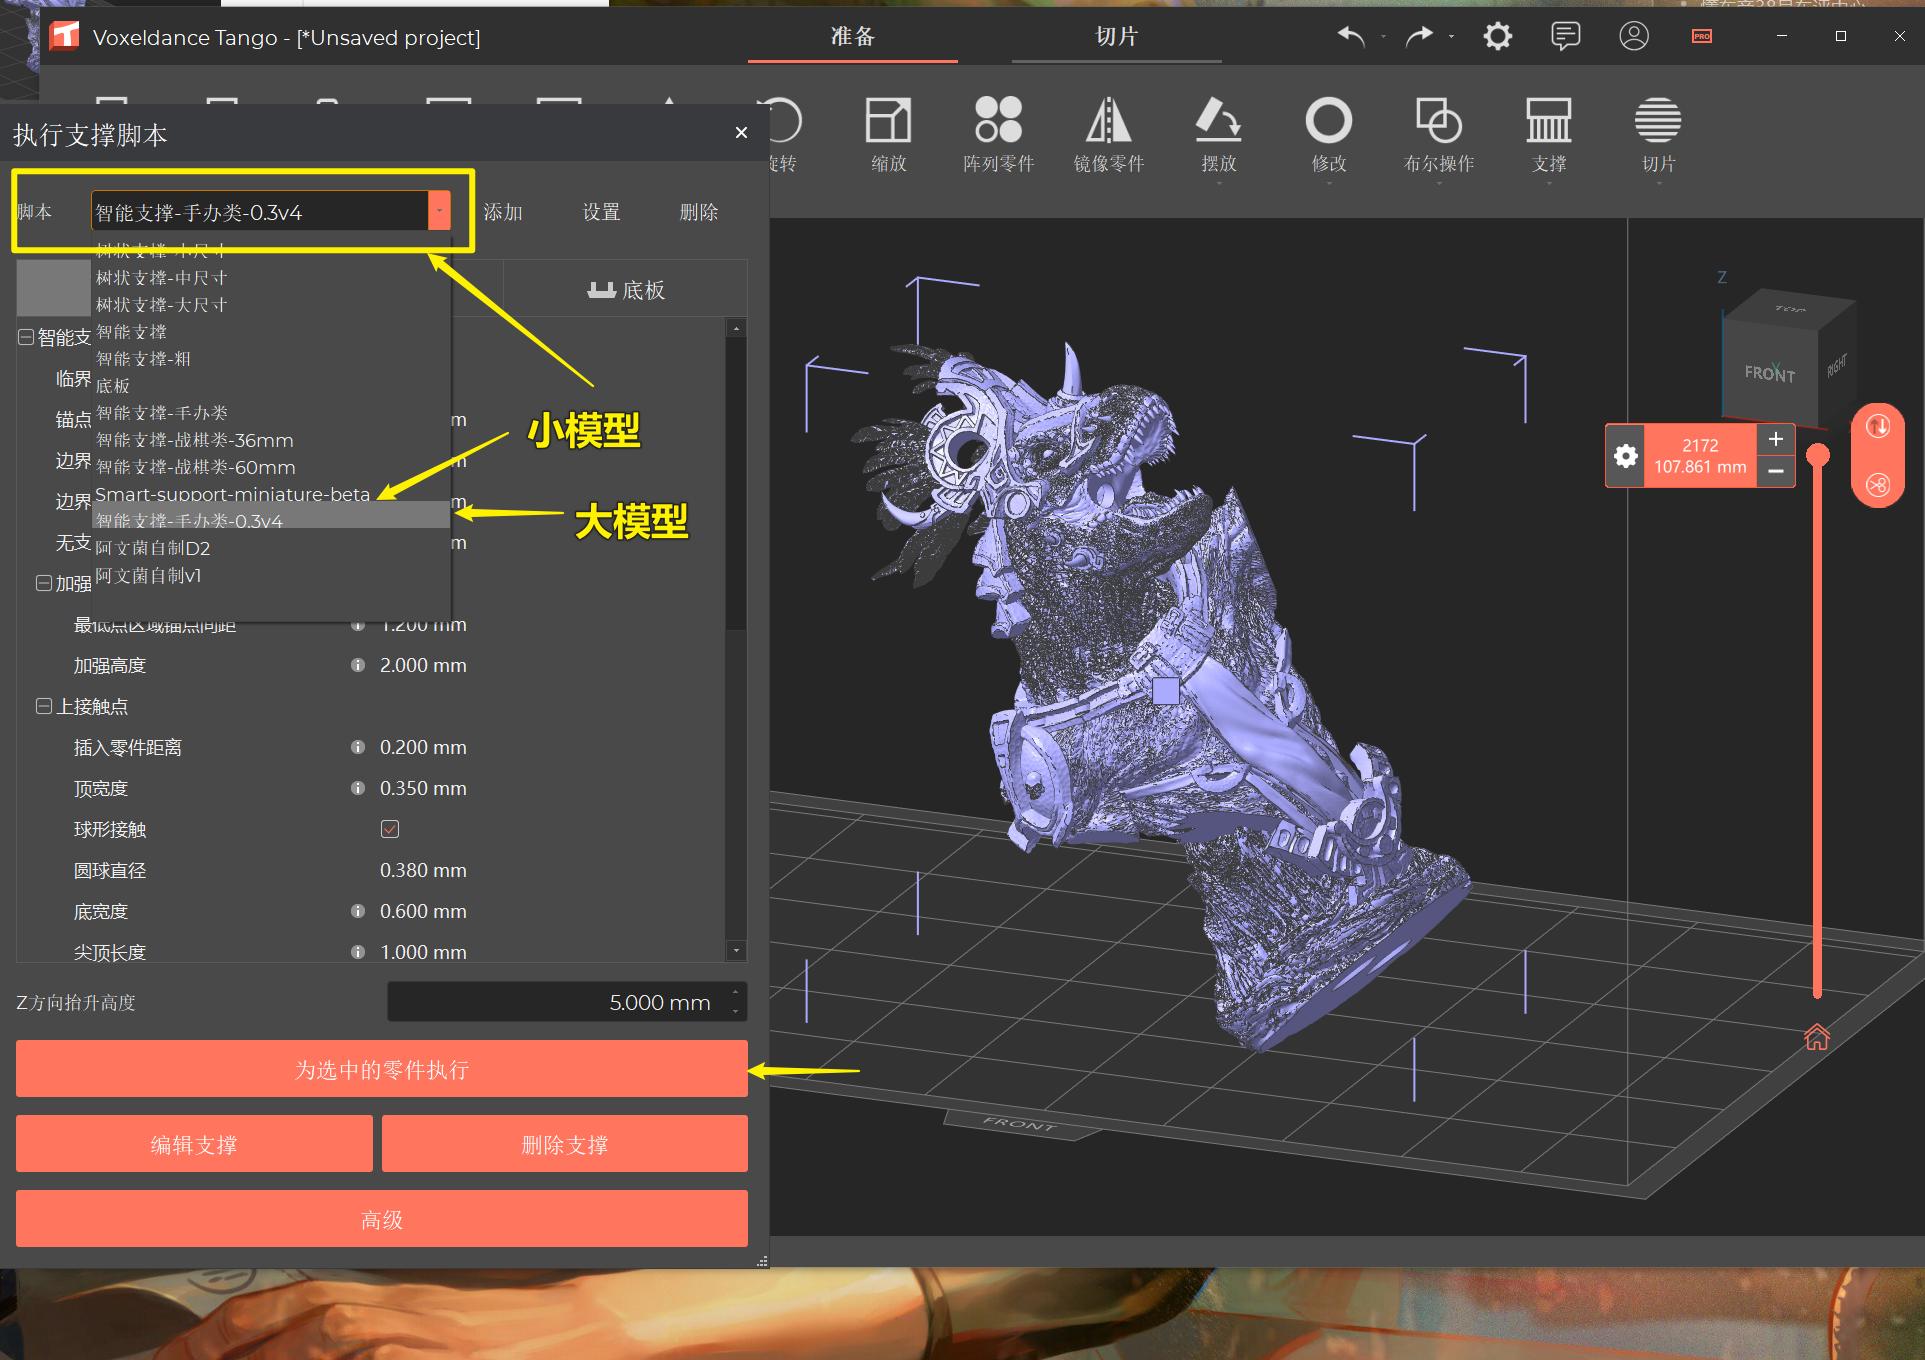The image size is (1925, 1360).
Task: Open the feedback chat icon in title bar
Action: [x=1565, y=36]
